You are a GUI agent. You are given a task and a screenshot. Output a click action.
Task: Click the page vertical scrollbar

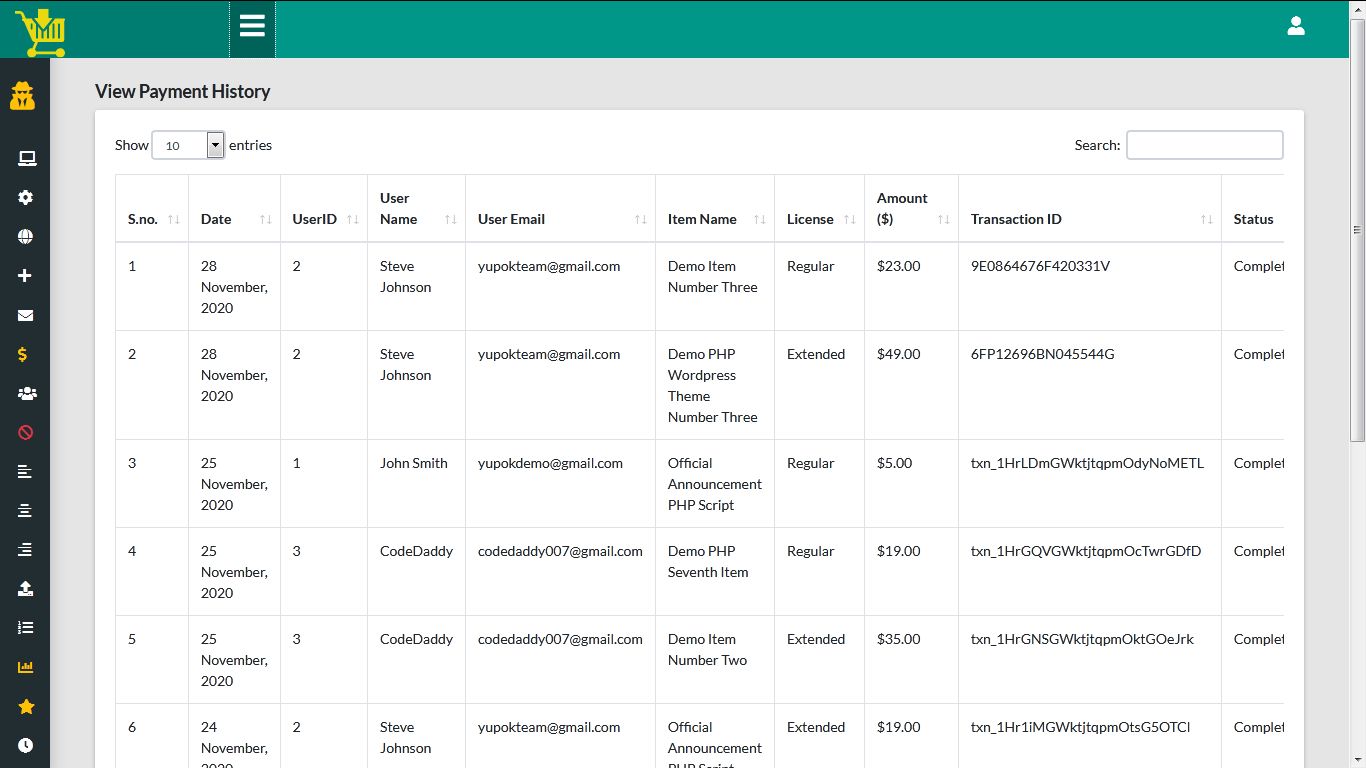coord(1357,230)
